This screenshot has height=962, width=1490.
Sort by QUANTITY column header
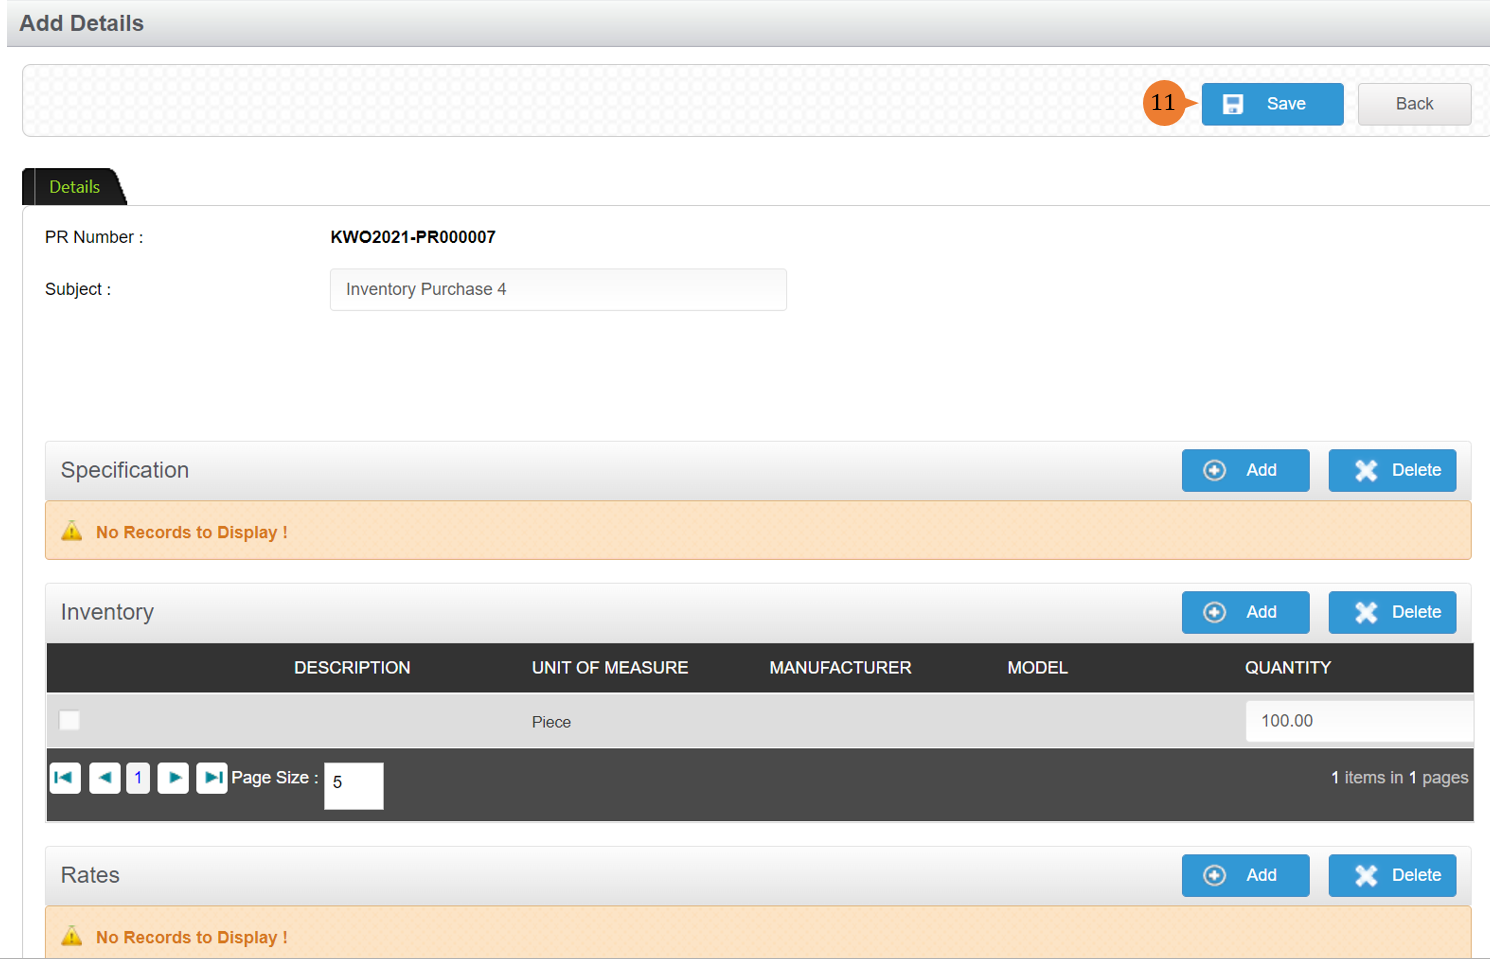(x=1288, y=668)
